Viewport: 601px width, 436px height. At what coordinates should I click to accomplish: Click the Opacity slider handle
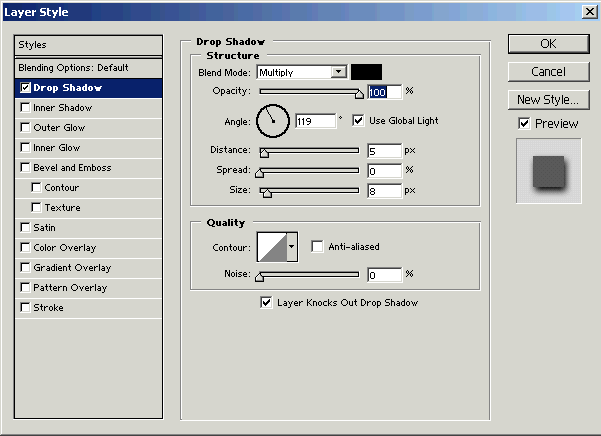[x=359, y=94]
